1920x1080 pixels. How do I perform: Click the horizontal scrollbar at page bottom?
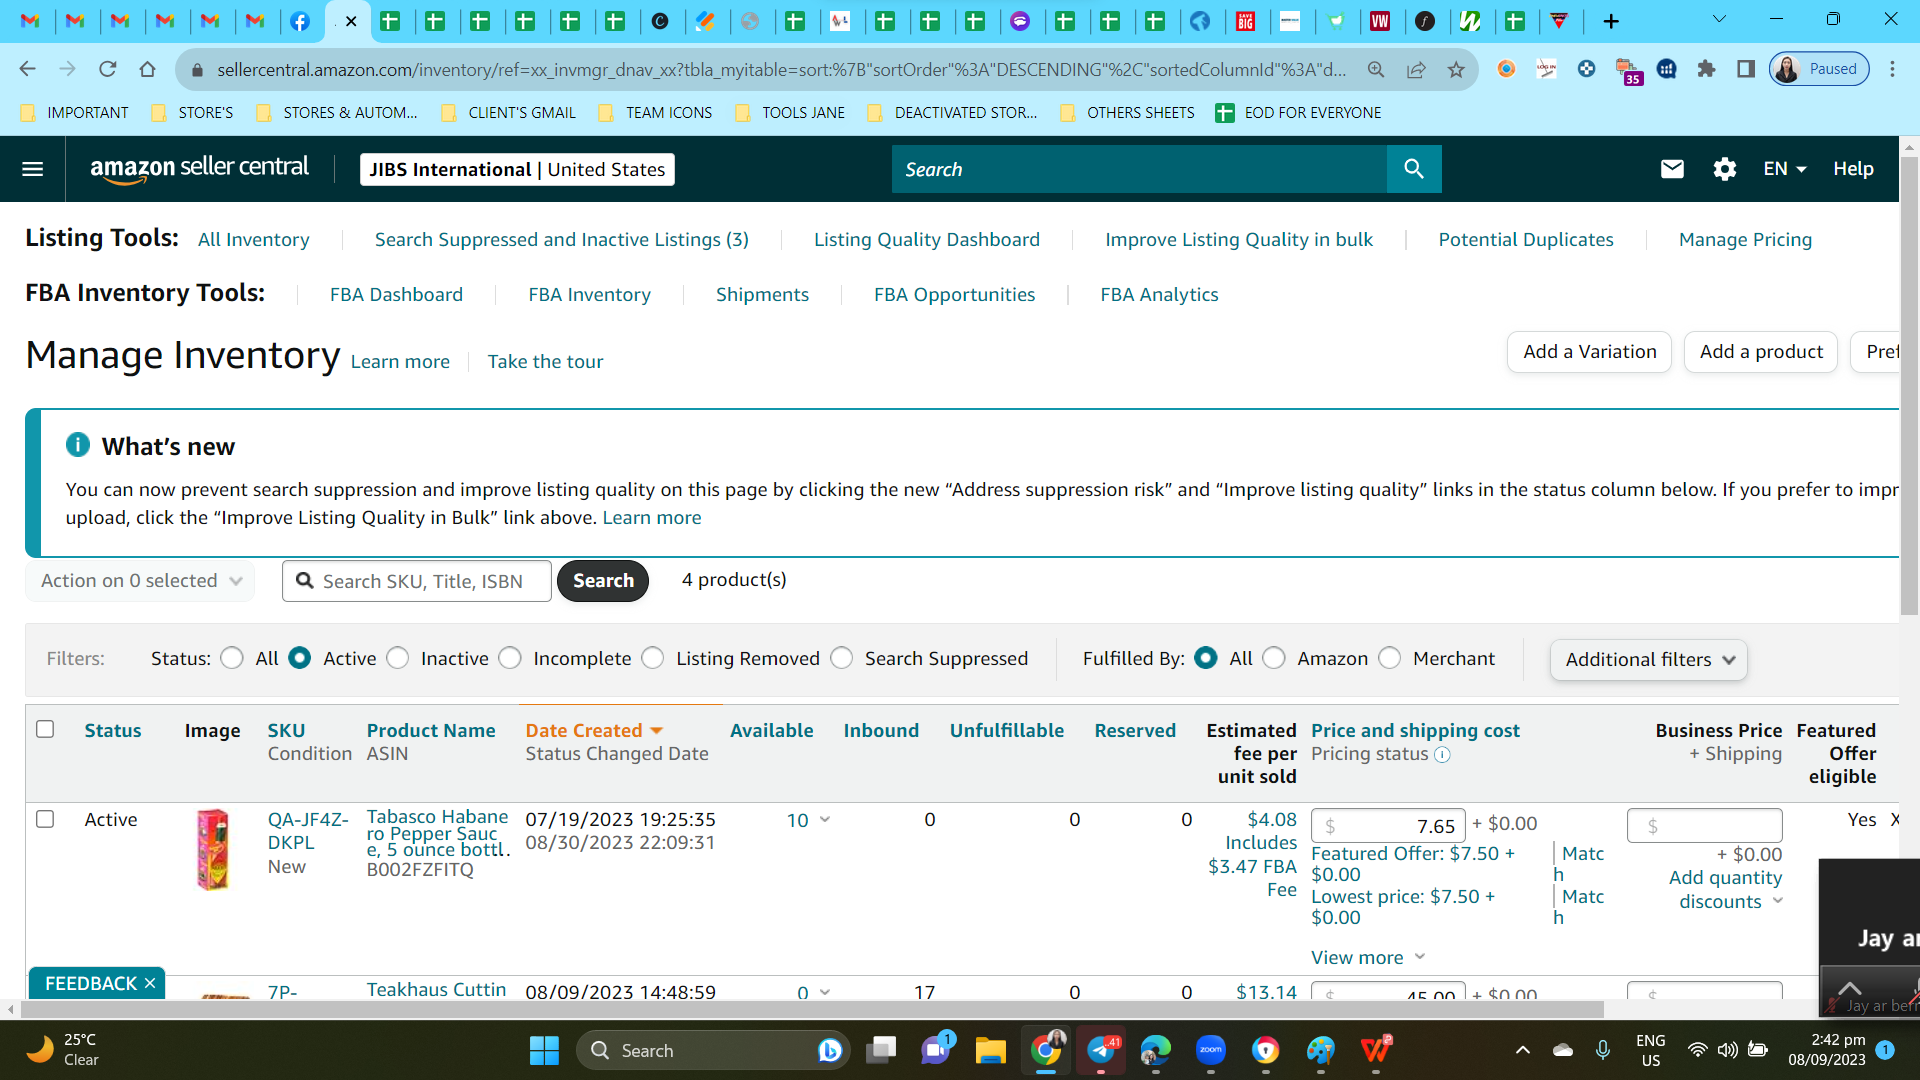[x=810, y=1010]
